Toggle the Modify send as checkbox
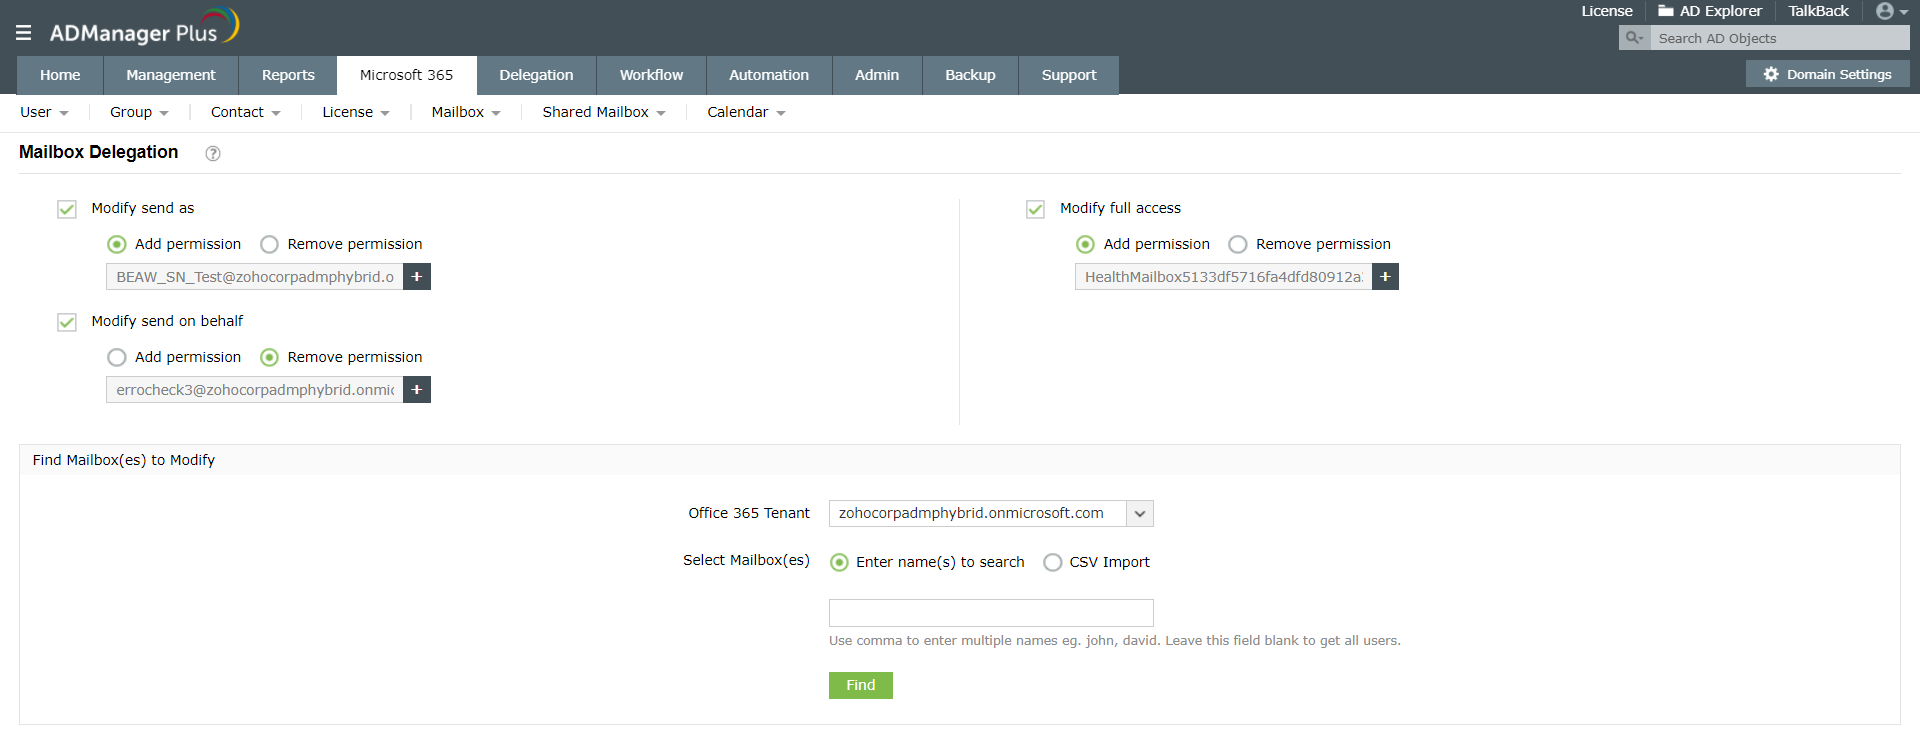This screenshot has height=743, width=1920. coord(67,209)
